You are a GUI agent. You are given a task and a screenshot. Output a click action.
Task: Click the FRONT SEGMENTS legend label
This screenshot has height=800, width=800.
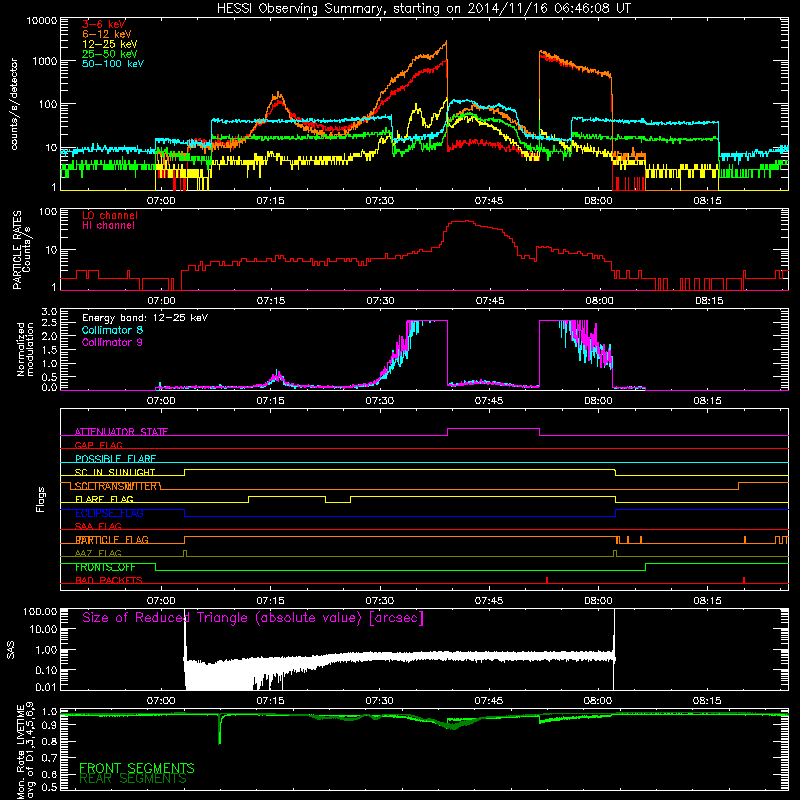tap(137, 768)
